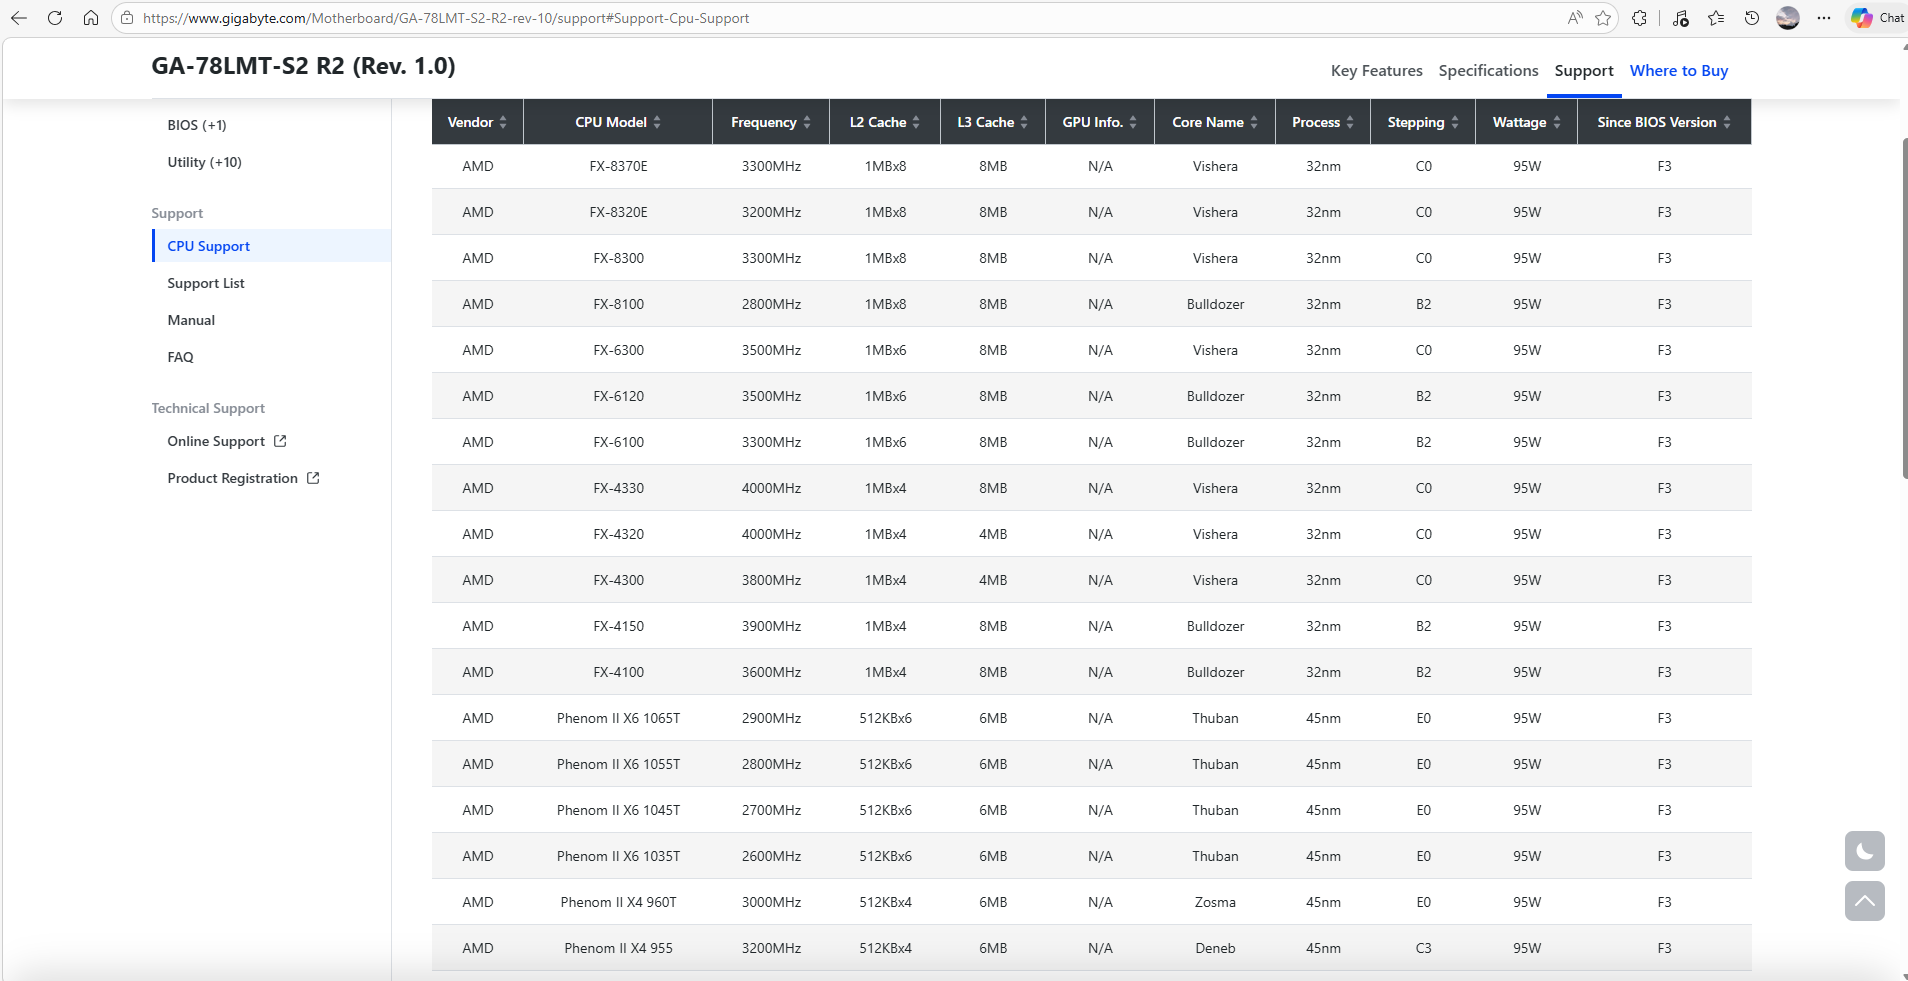Open the favorites list
Image resolution: width=1908 pixels, height=981 pixels.
tap(1716, 18)
